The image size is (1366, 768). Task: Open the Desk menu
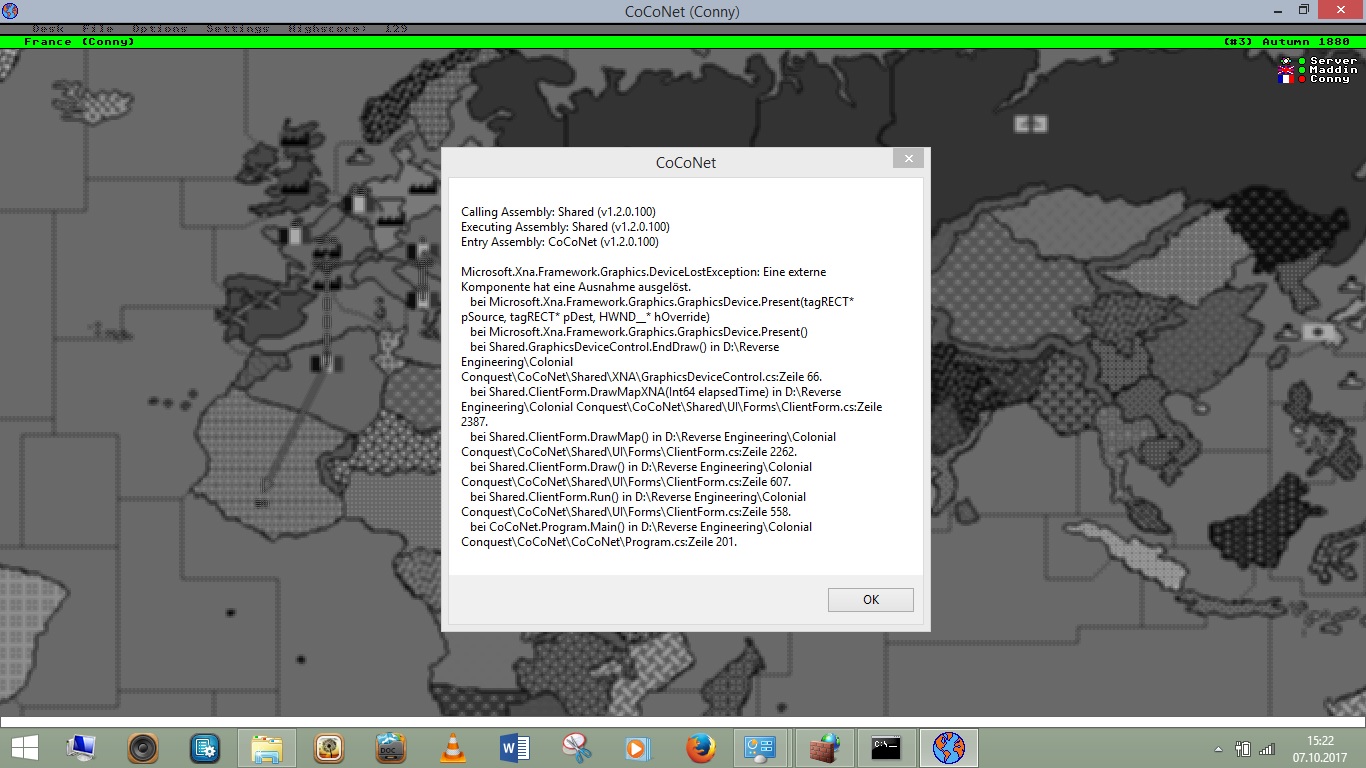[48, 28]
